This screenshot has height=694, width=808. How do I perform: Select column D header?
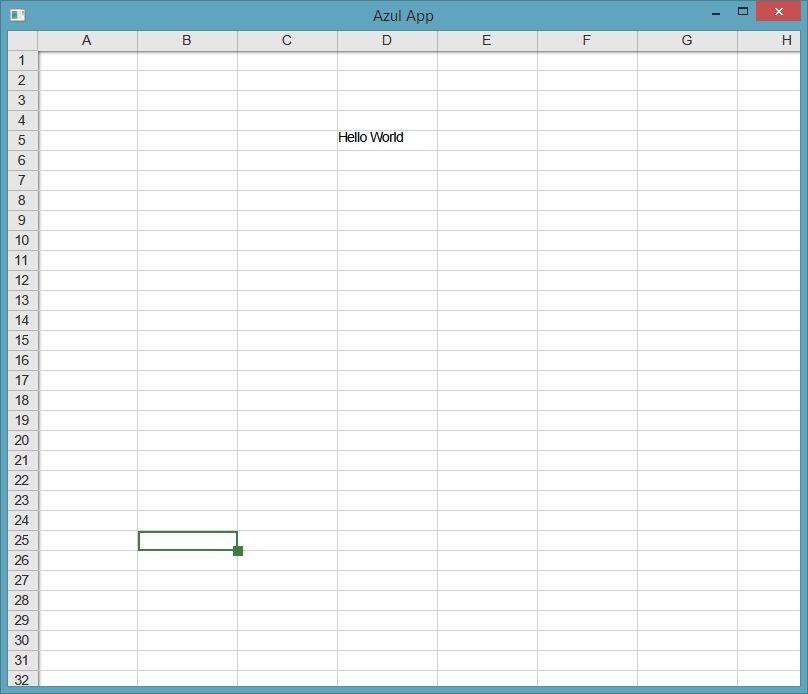pyautogui.click(x=387, y=40)
